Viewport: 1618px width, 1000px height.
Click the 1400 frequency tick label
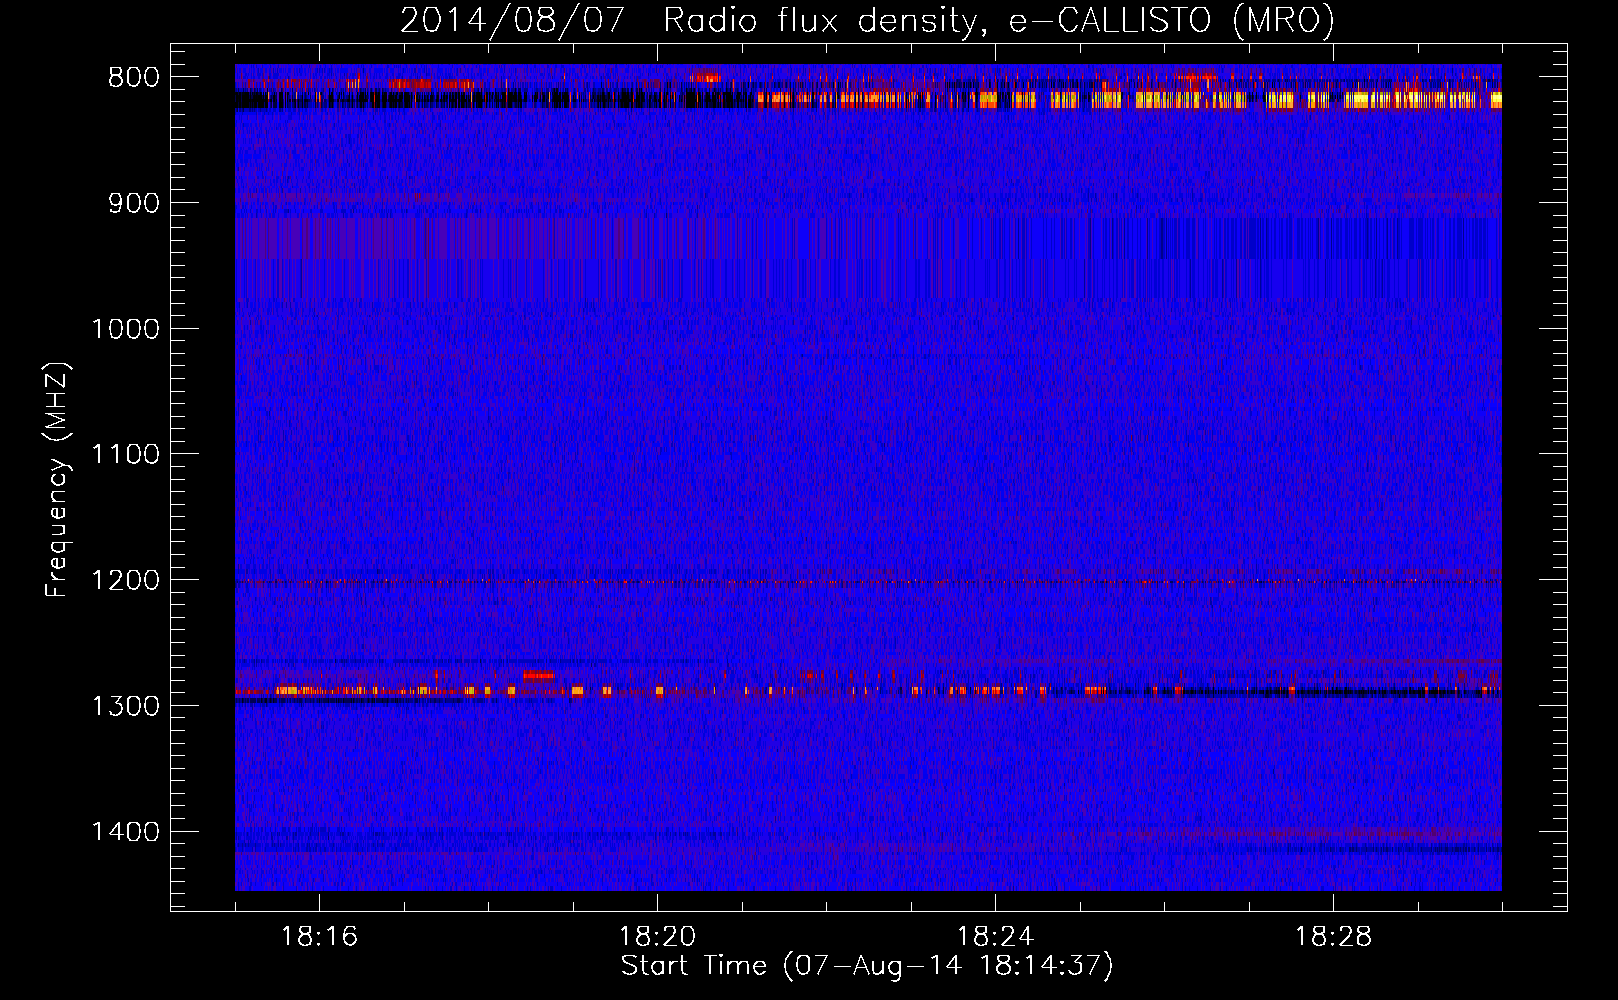point(125,832)
